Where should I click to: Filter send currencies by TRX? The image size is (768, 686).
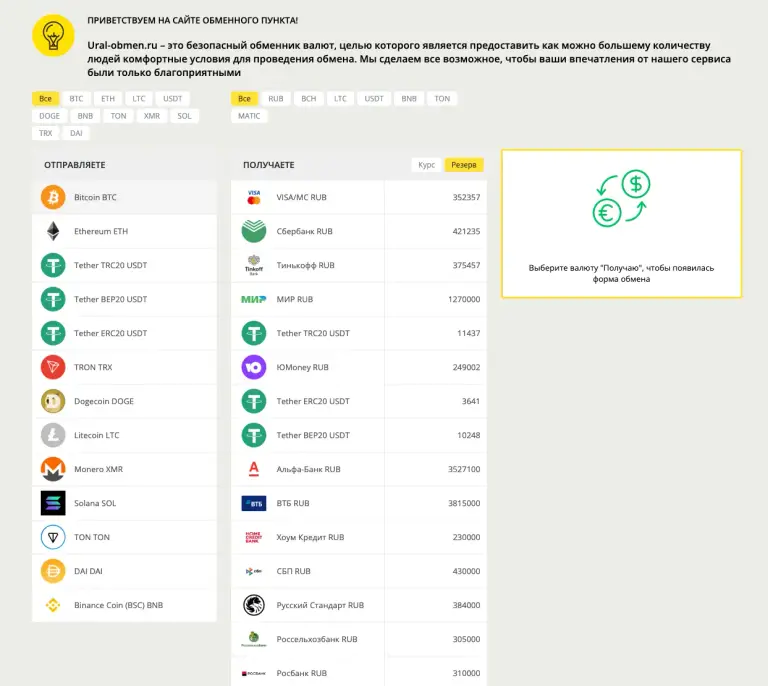pos(46,133)
